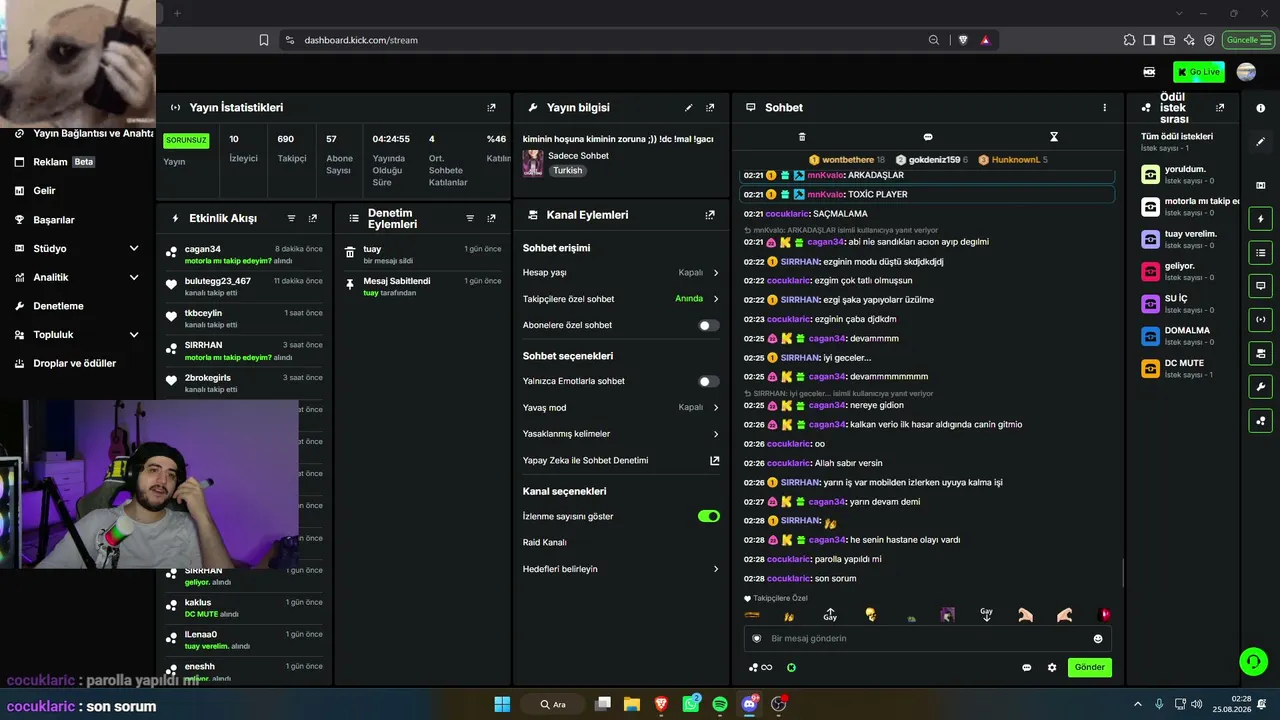The image size is (1280, 720).
Task: Expand Yavaş mod setting
Action: pos(620,407)
